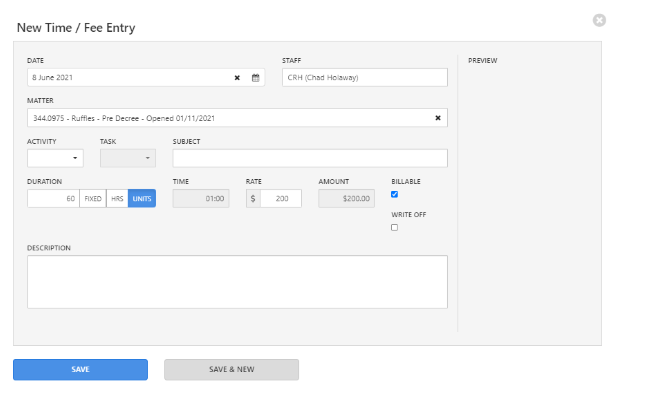Uncheck the Billable checkbox

point(394,194)
